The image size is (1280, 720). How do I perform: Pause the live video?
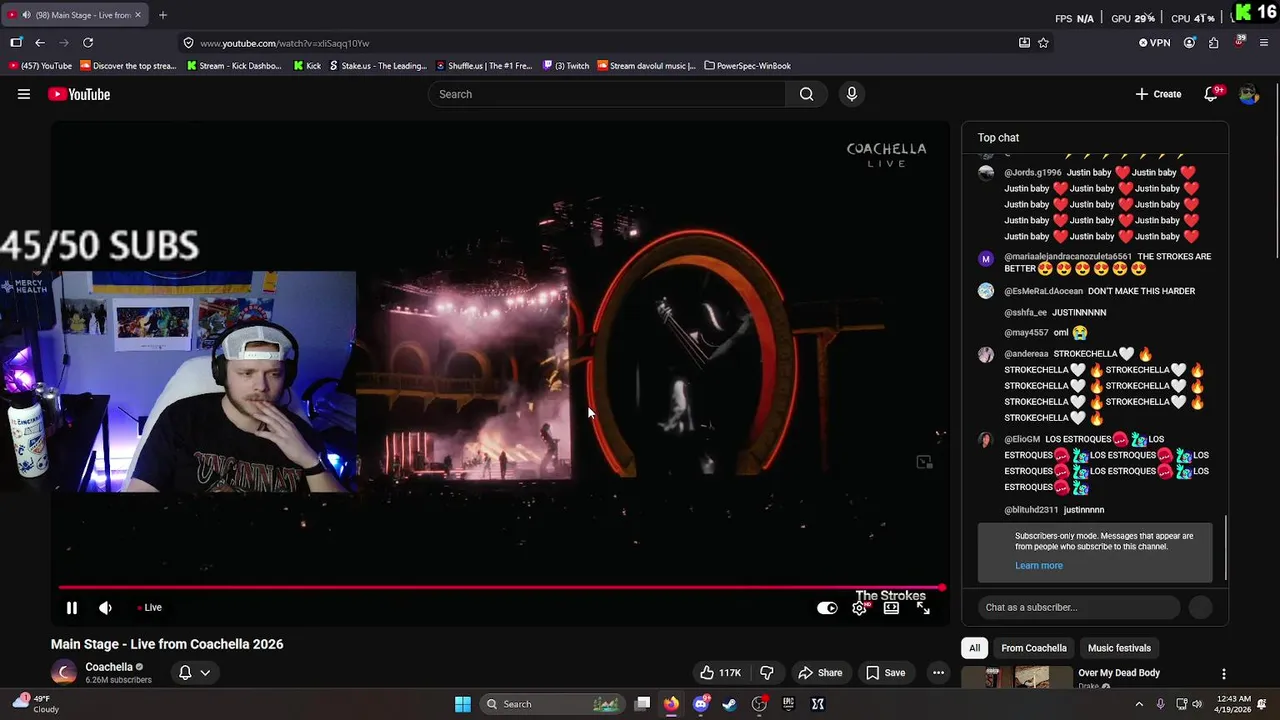(72, 608)
